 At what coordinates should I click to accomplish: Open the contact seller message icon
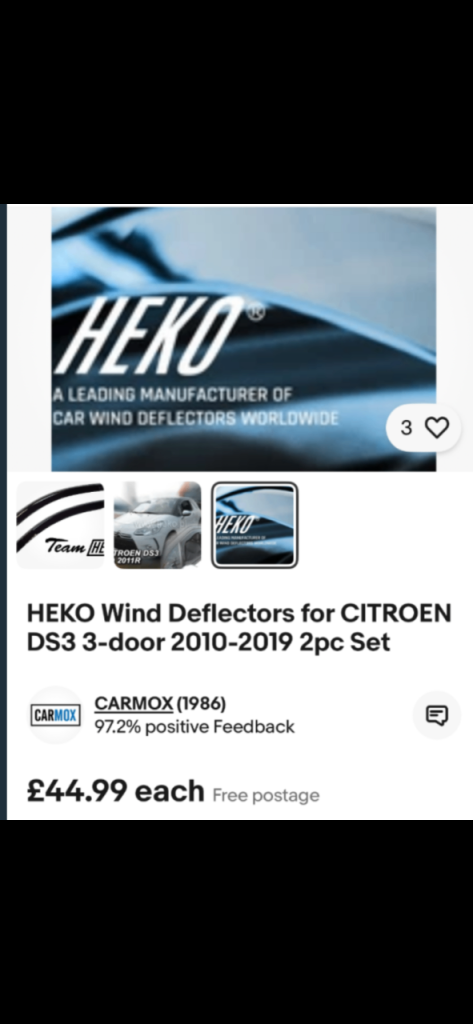pyautogui.click(x=436, y=715)
